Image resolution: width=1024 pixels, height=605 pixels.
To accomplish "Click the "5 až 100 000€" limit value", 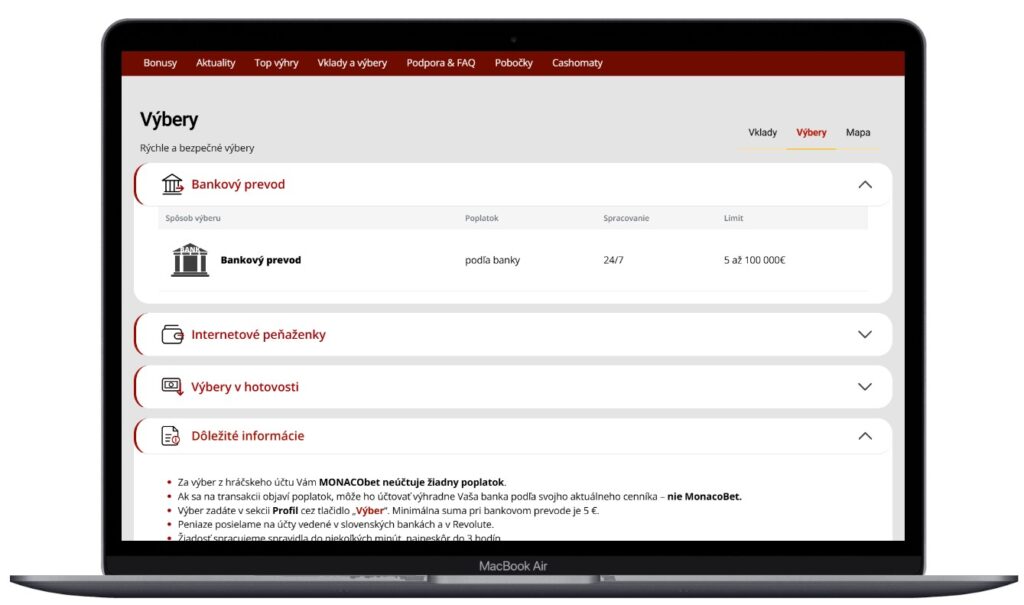I will (754, 260).
